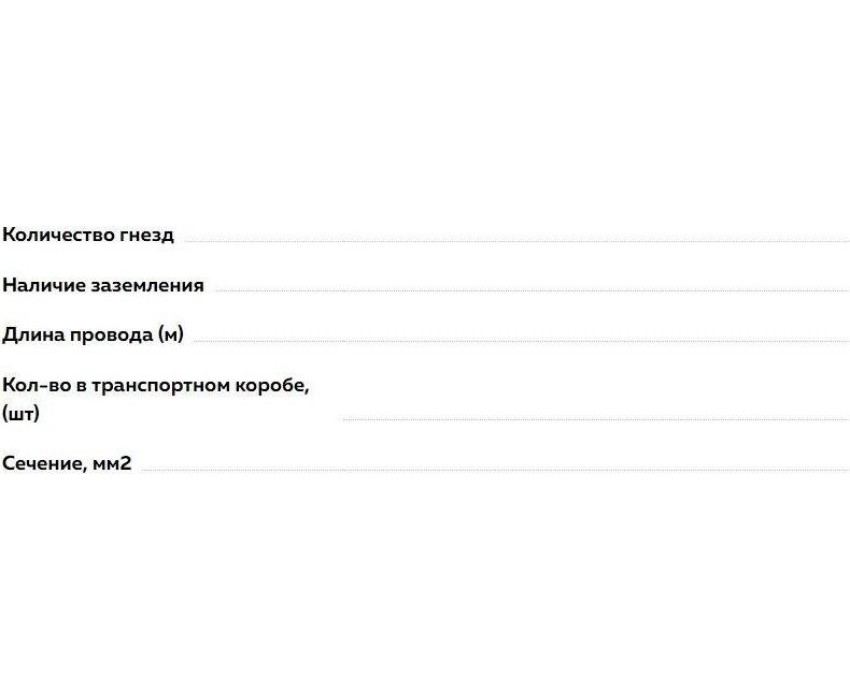The height and width of the screenshot is (700, 850).
Task: Click the "(м)" unit in the wire length row
Action: tap(170, 335)
